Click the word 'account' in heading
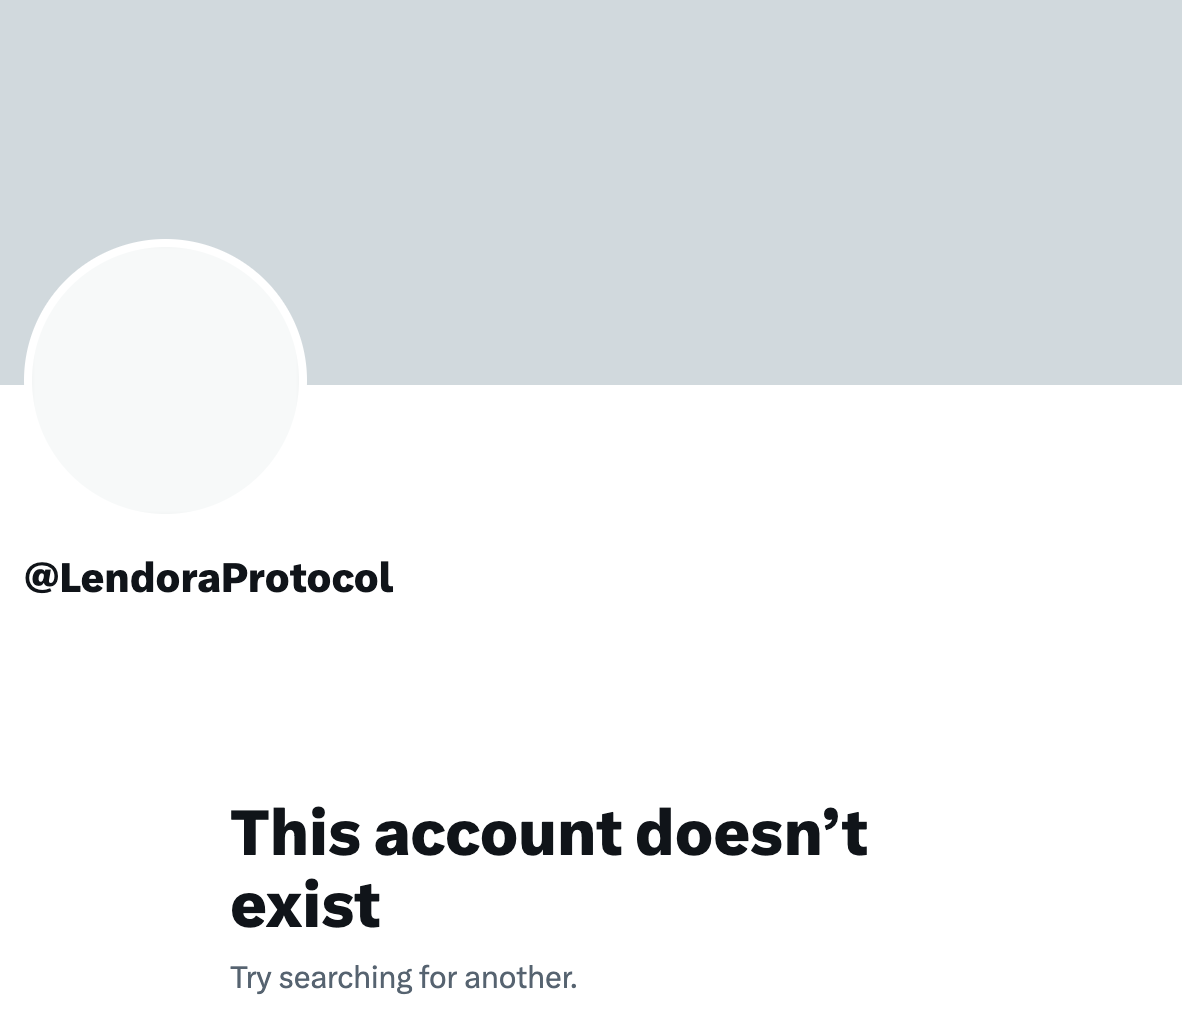Screen dimensions: 1182x1026 pyautogui.click(x=498, y=834)
